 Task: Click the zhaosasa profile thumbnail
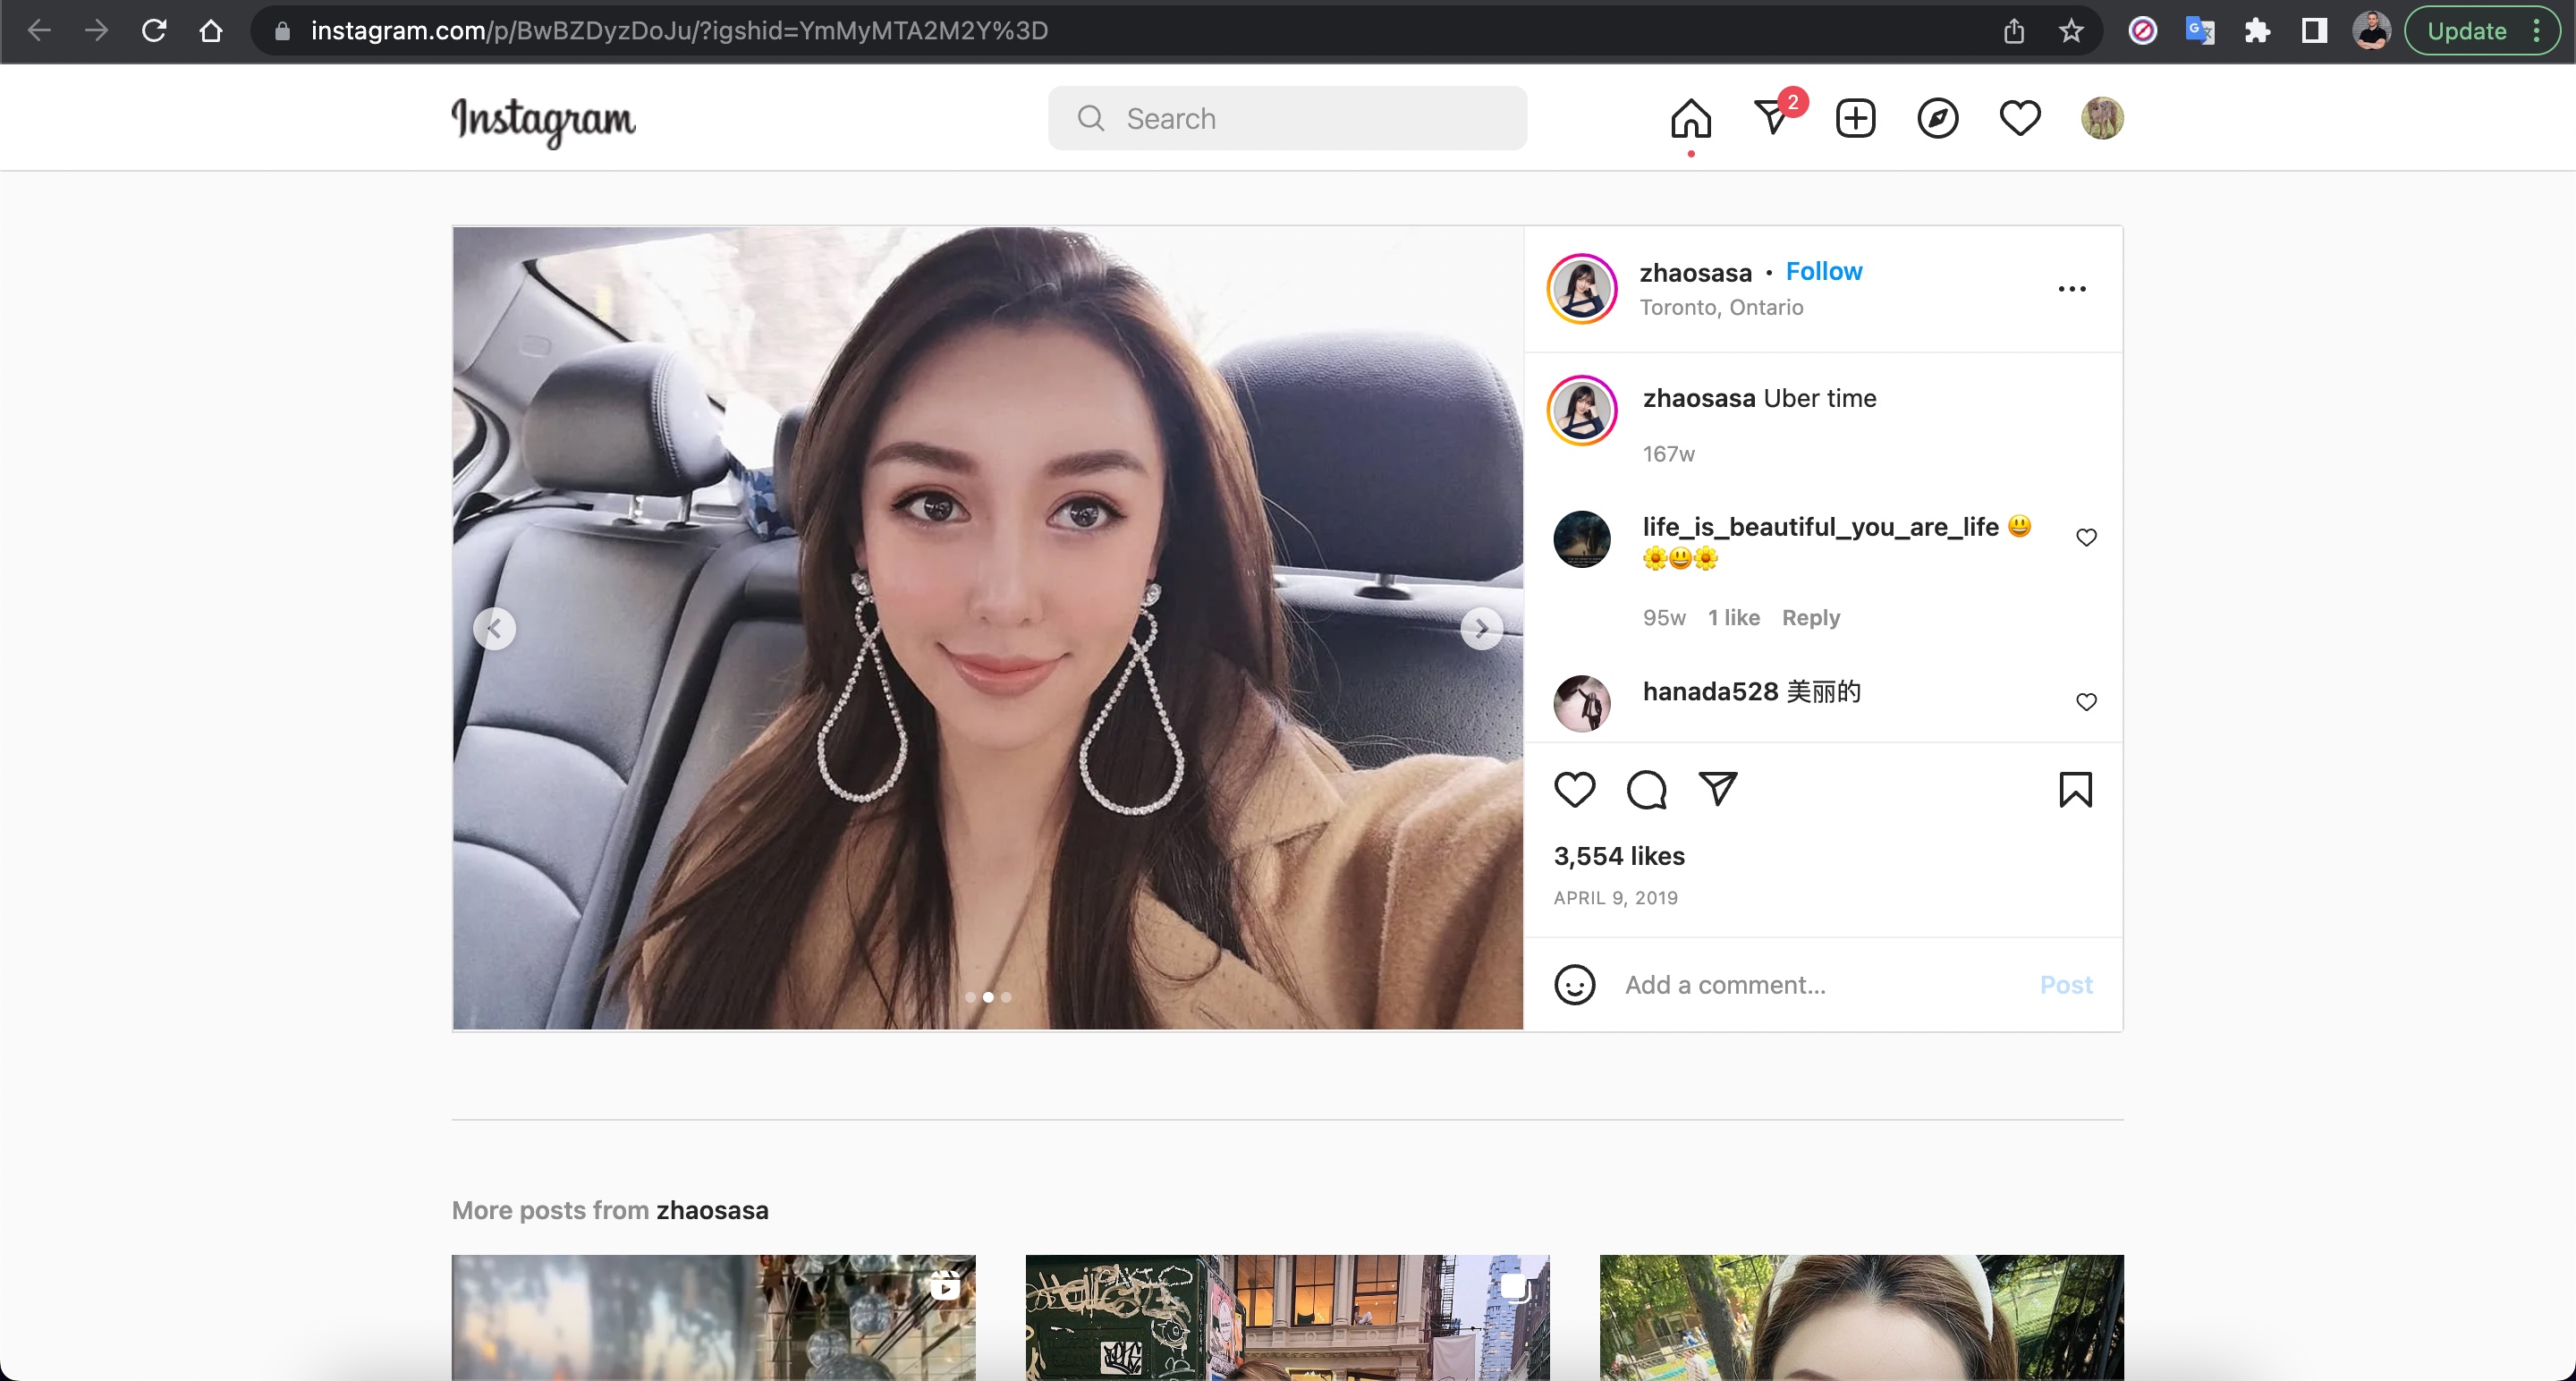1583,286
